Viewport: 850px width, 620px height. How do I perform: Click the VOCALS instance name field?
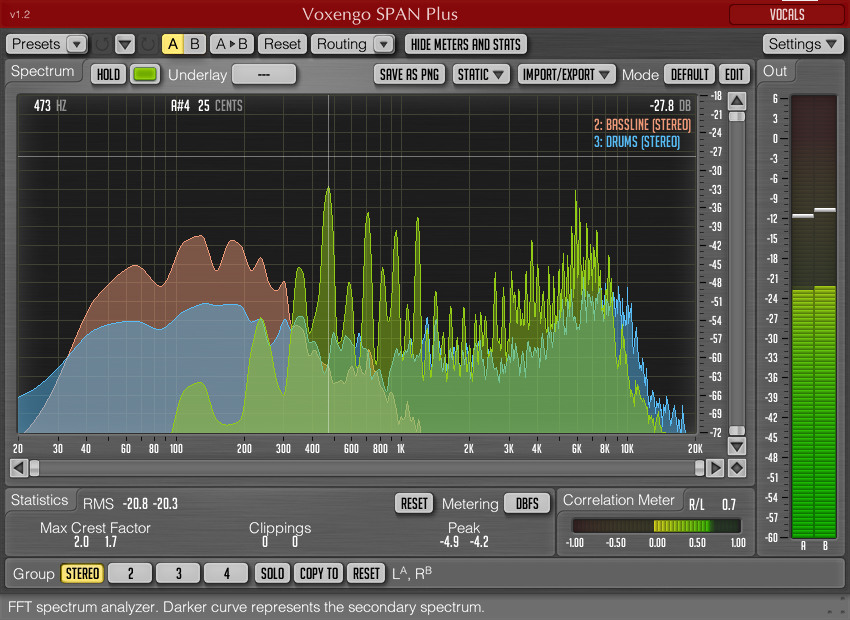pos(787,15)
